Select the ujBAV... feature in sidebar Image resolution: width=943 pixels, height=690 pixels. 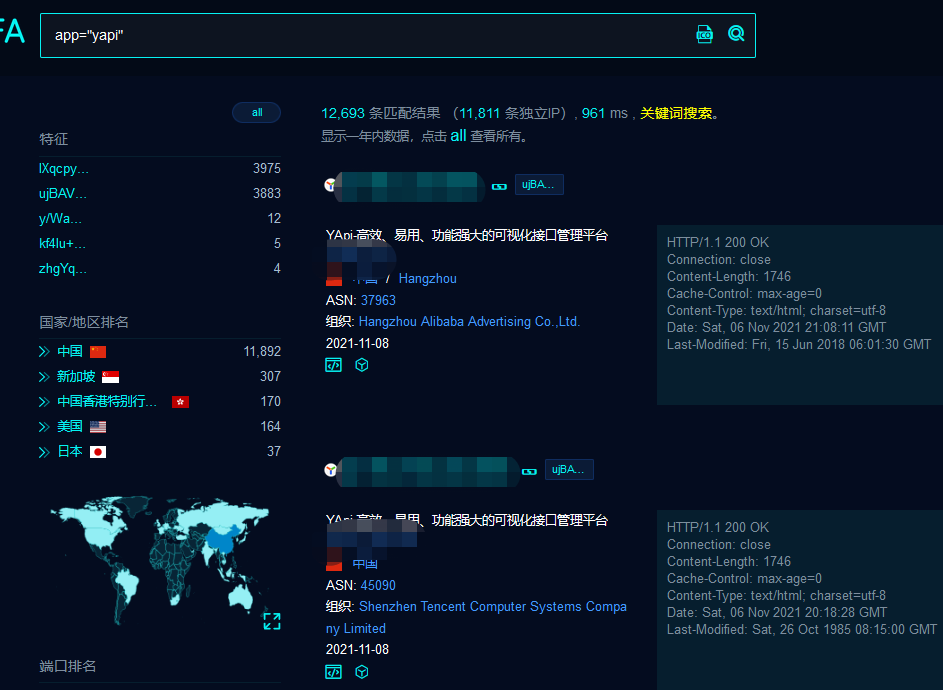pos(63,193)
